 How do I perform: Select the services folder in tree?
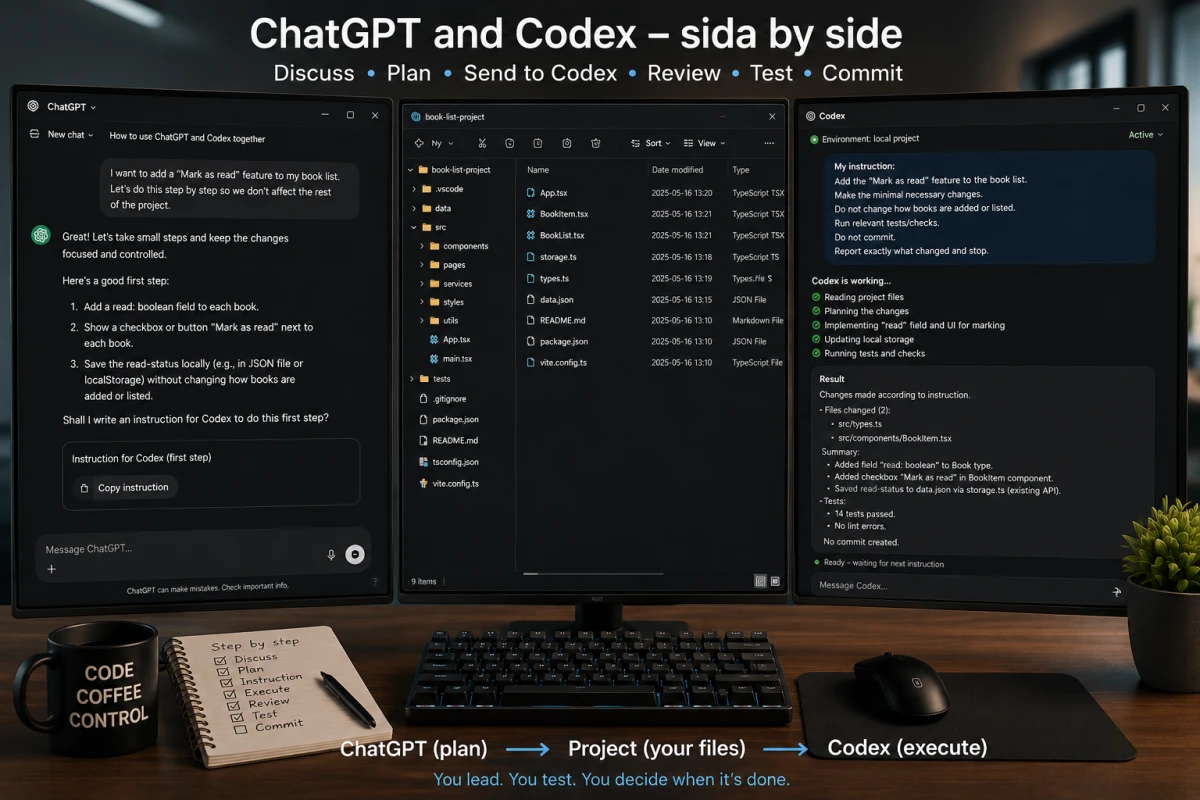coord(450,284)
